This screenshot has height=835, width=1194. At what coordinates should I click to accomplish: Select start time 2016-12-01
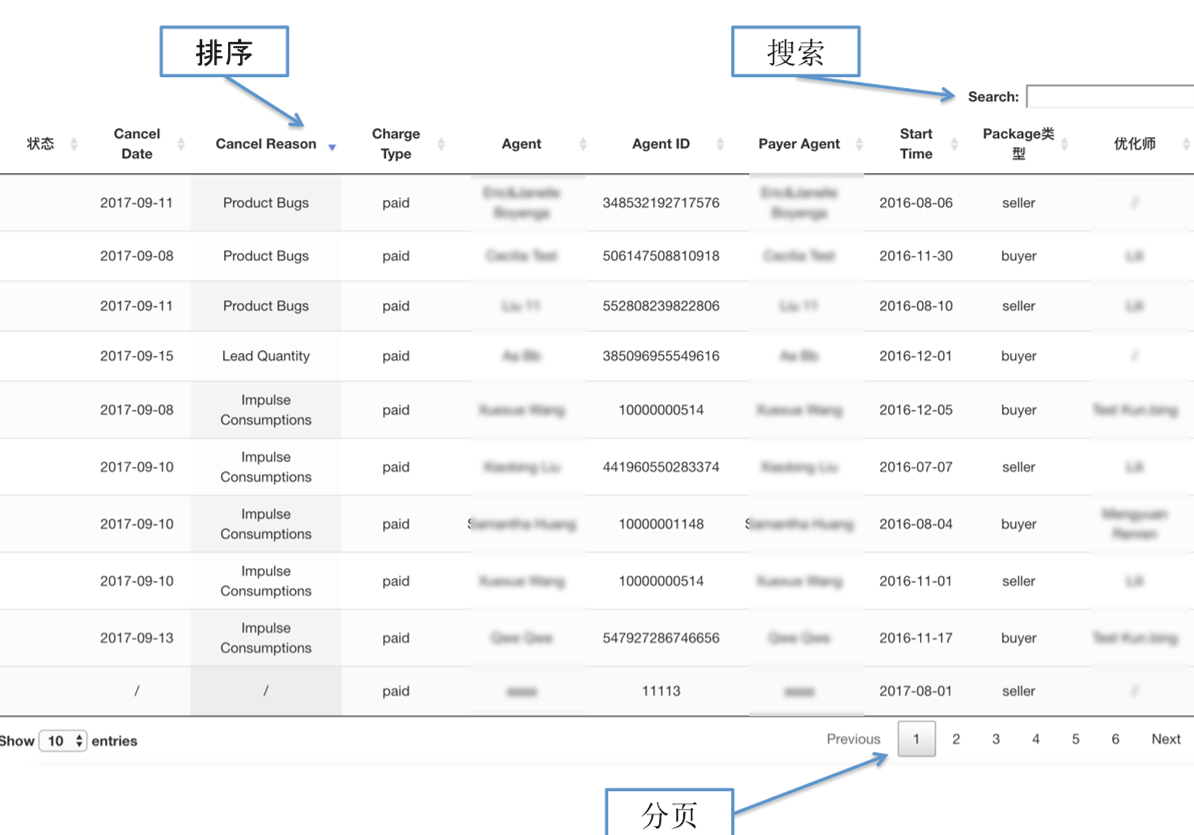(916, 356)
